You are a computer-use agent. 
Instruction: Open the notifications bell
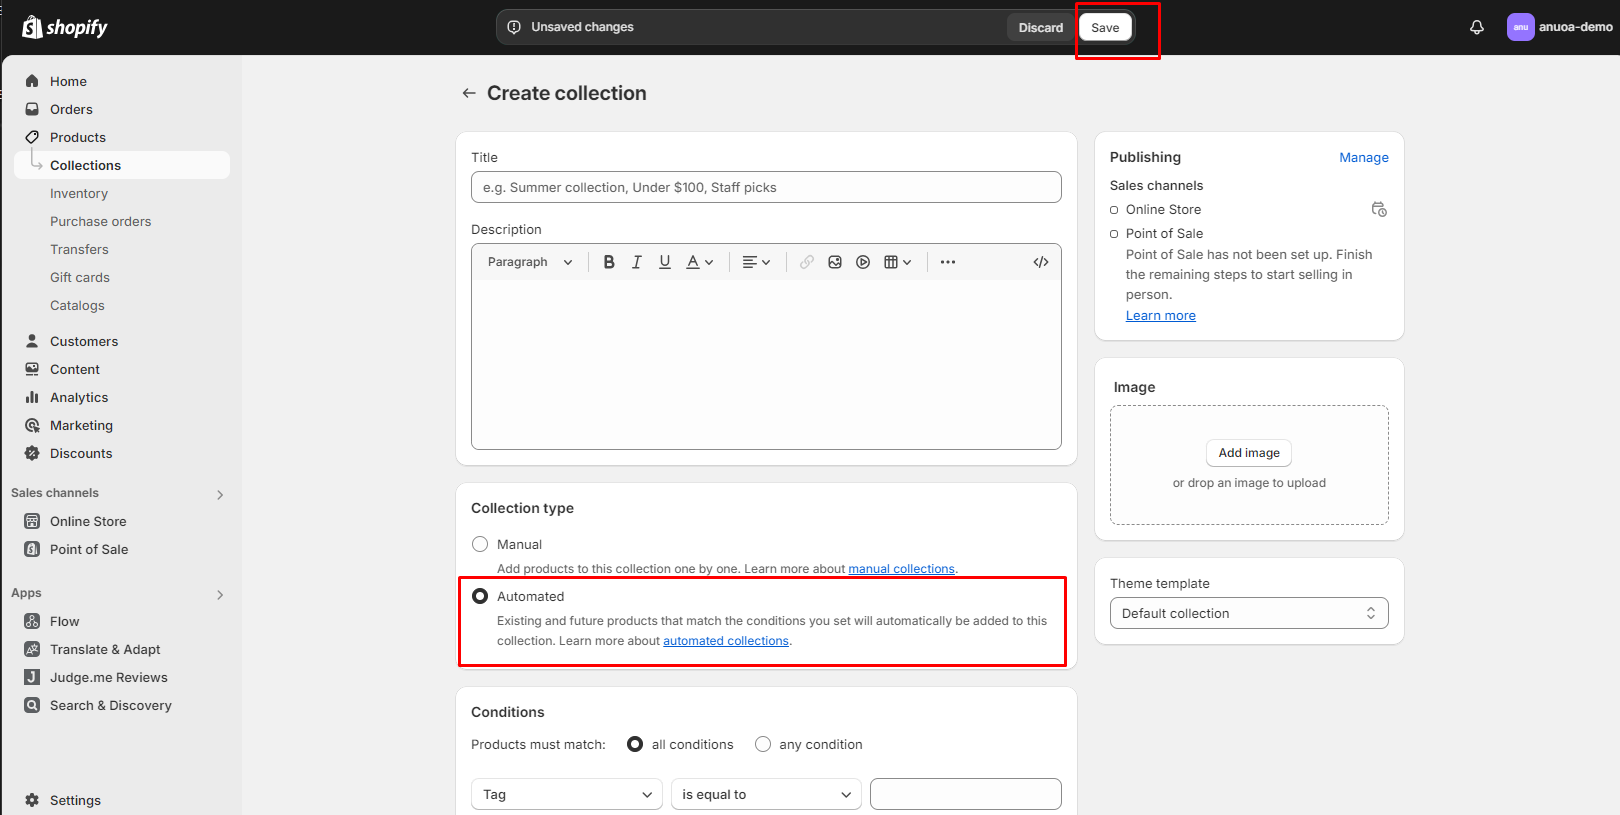tap(1476, 27)
